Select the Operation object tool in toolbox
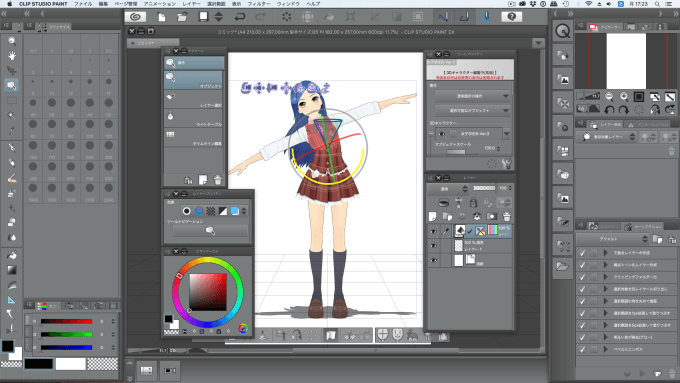Screen dimensions: 680x383 pos(12,85)
